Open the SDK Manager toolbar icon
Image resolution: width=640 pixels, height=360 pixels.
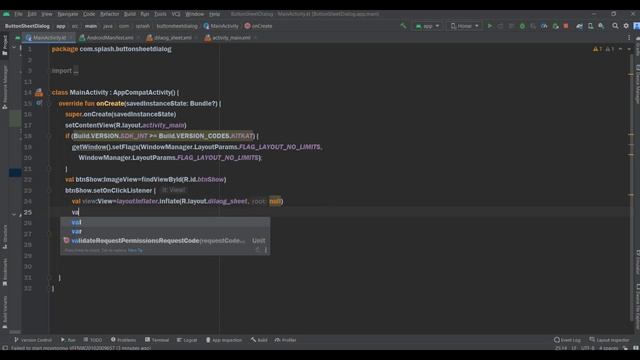tap(601, 26)
